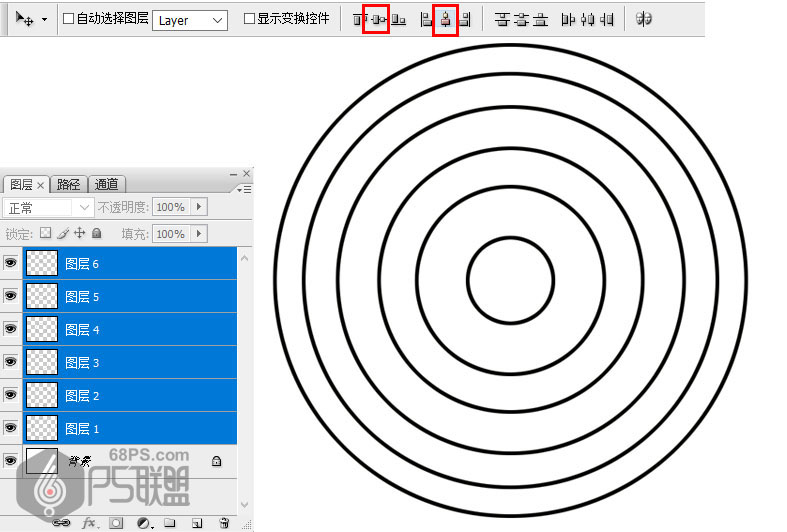Select the 图层 1 layer name
This screenshot has height=532, width=787.
click(x=82, y=429)
